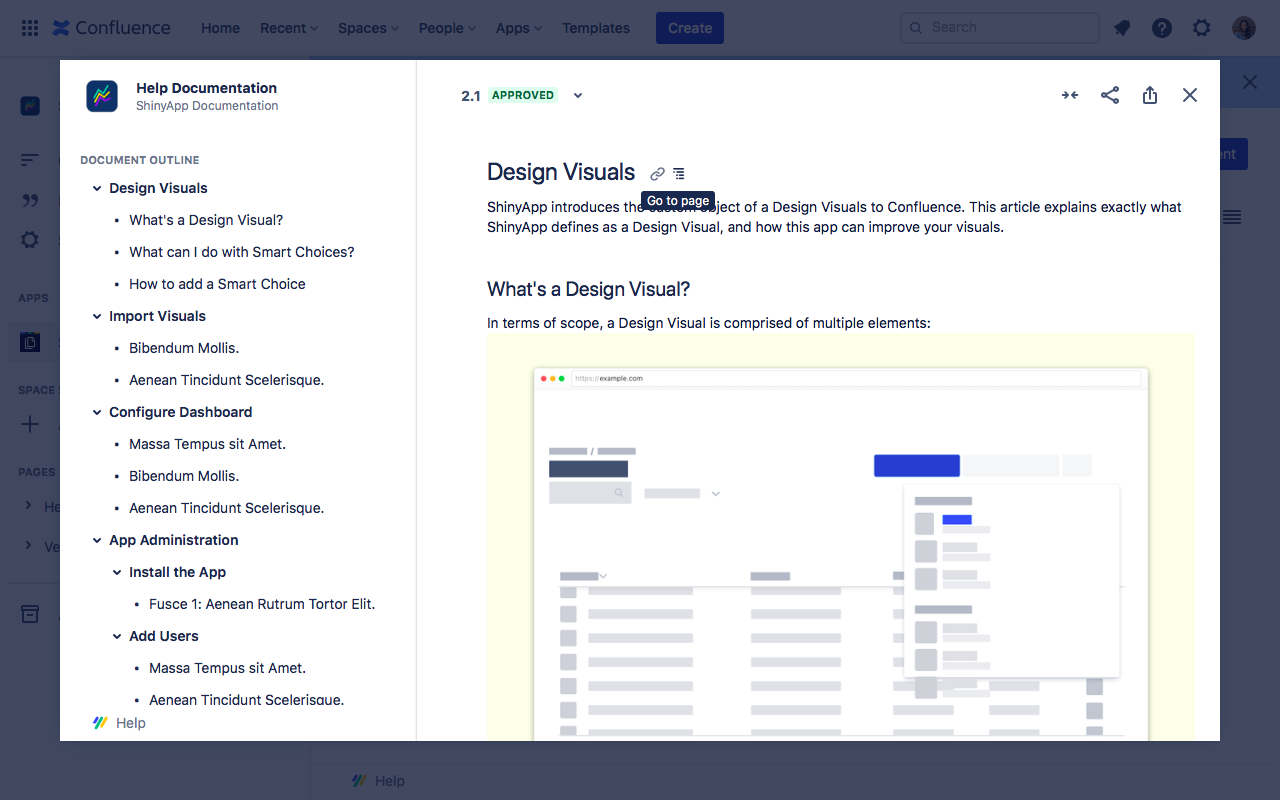Open notifications via the flag icon
Viewport: 1280px width, 800px height.
click(x=1121, y=27)
